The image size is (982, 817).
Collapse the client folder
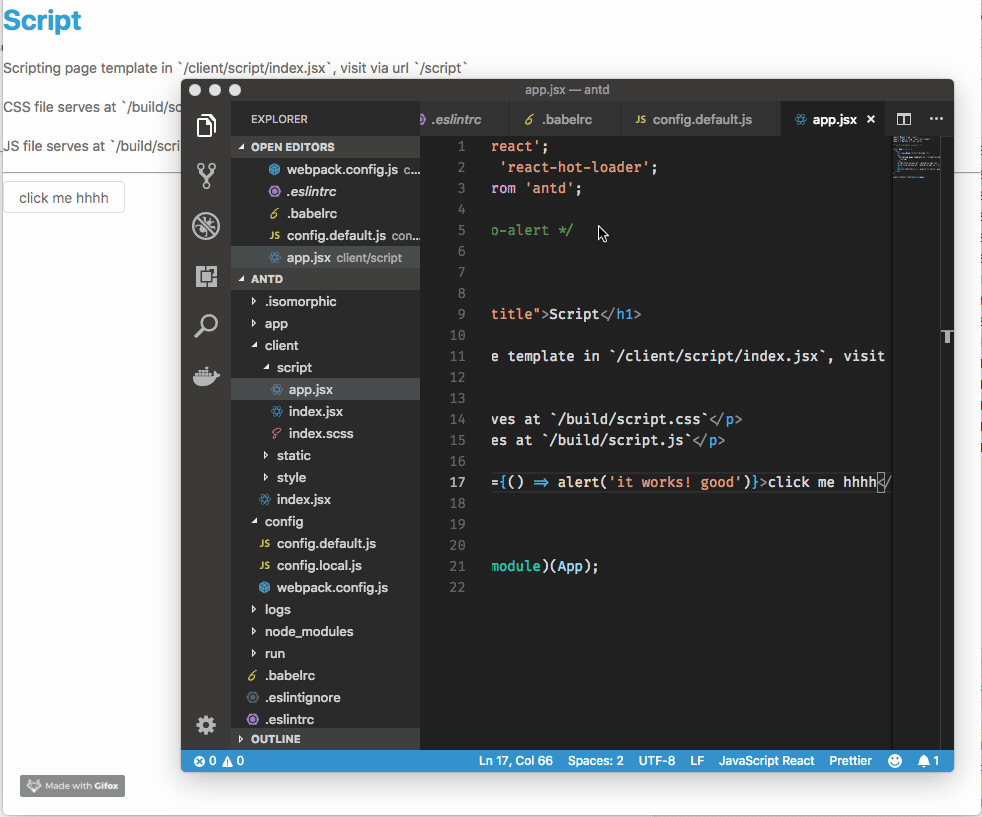coord(326,345)
